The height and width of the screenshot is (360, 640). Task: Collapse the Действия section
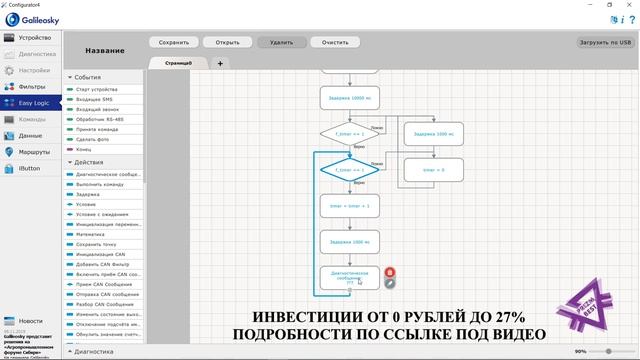[x=70, y=162]
